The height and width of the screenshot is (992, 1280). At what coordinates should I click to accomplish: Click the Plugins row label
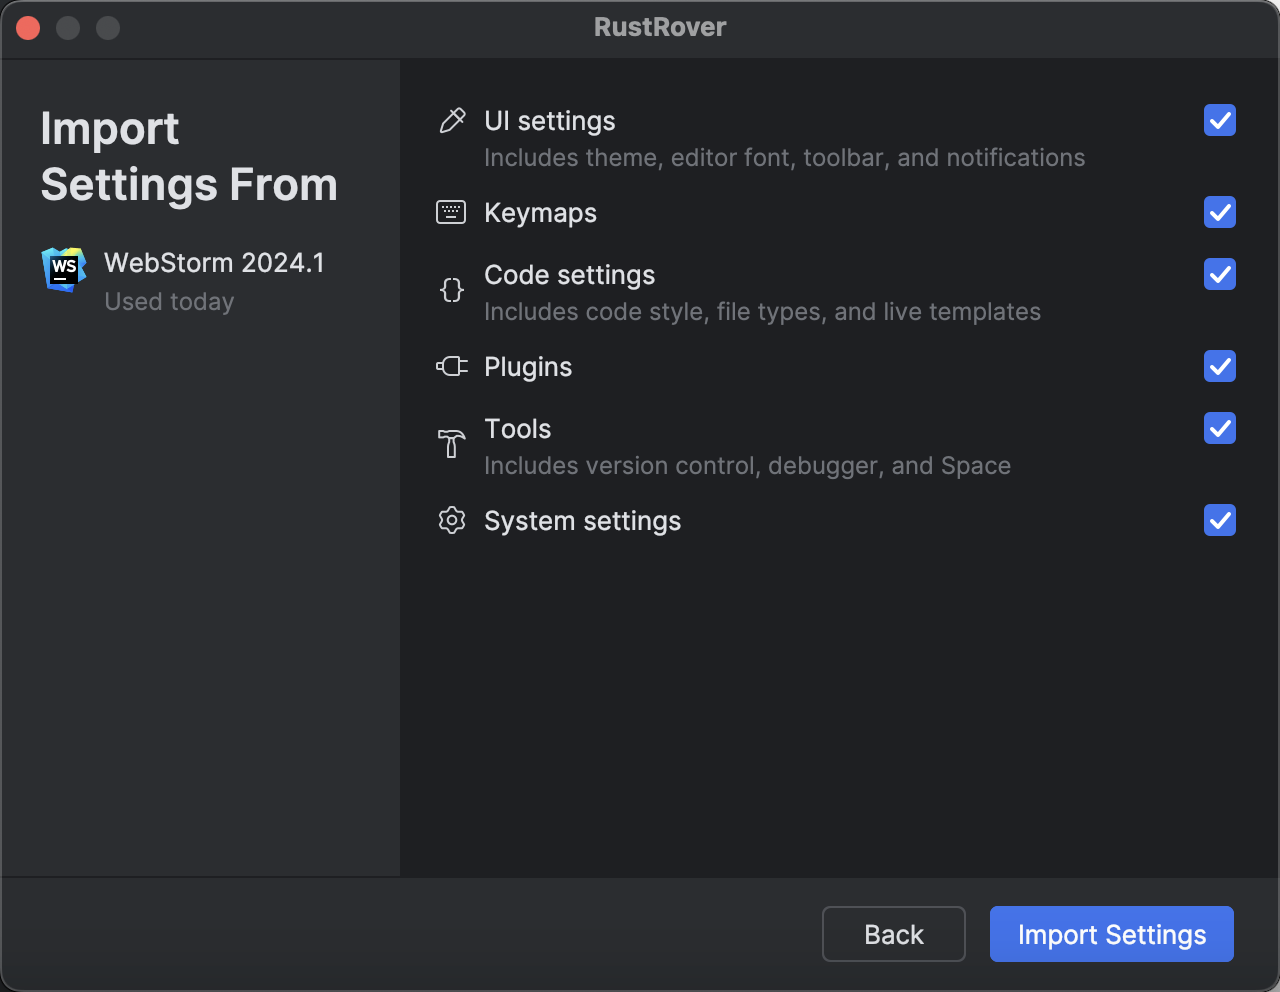pos(528,366)
